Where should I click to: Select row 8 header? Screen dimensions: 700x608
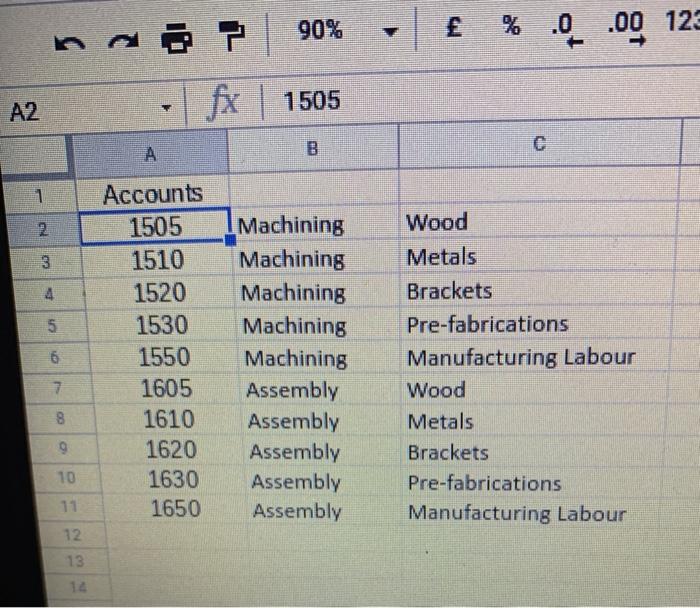tap(60, 418)
